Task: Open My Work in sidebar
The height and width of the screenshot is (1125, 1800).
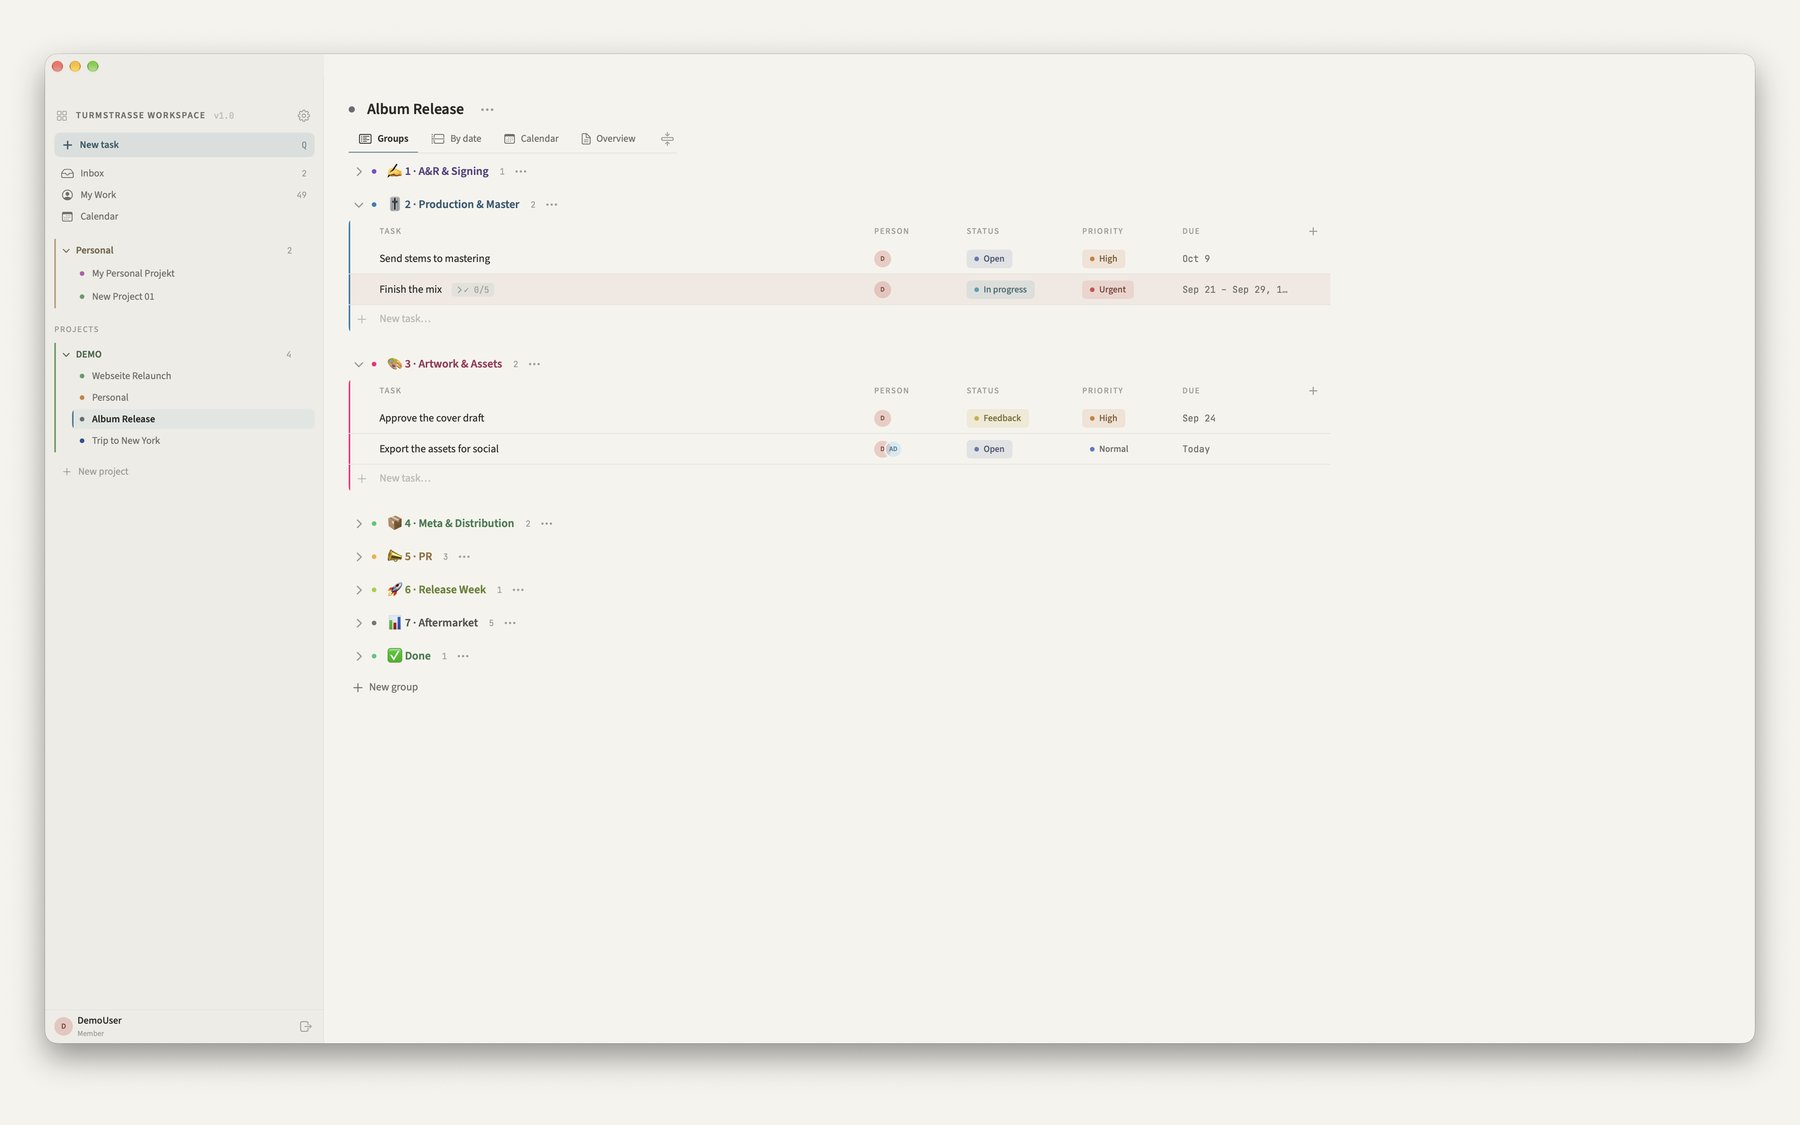Action: point(184,195)
